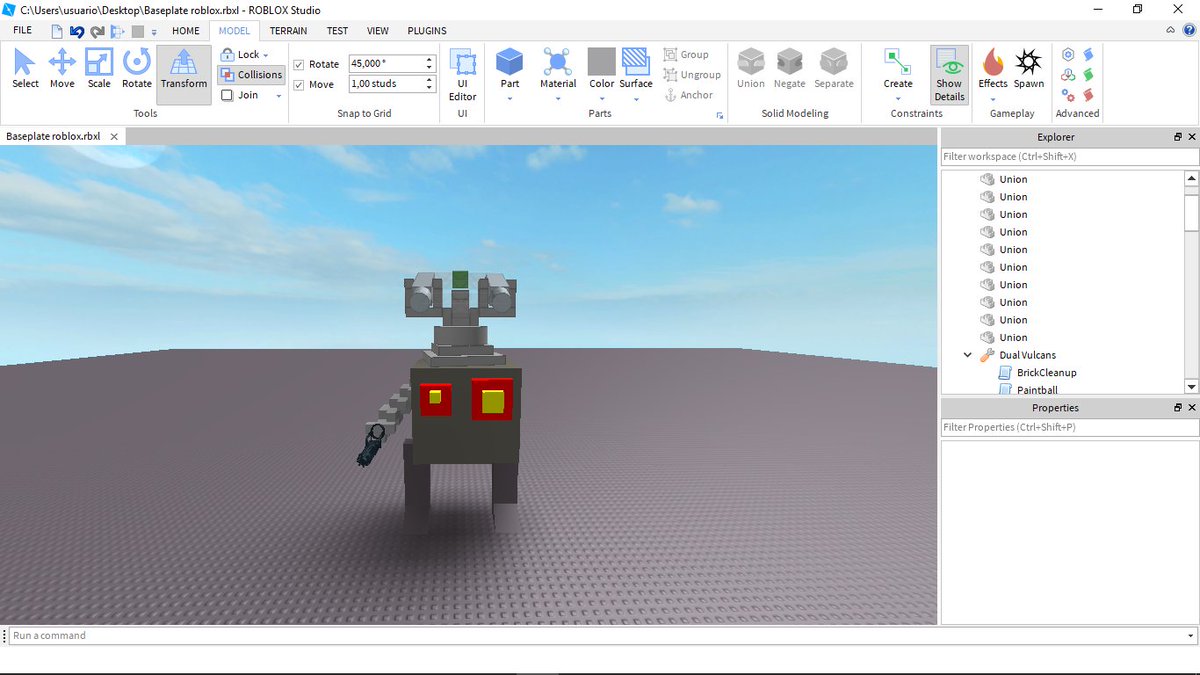The image size is (1200, 675).
Task: Open the Join dropdown arrow
Action: pos(279,96)
